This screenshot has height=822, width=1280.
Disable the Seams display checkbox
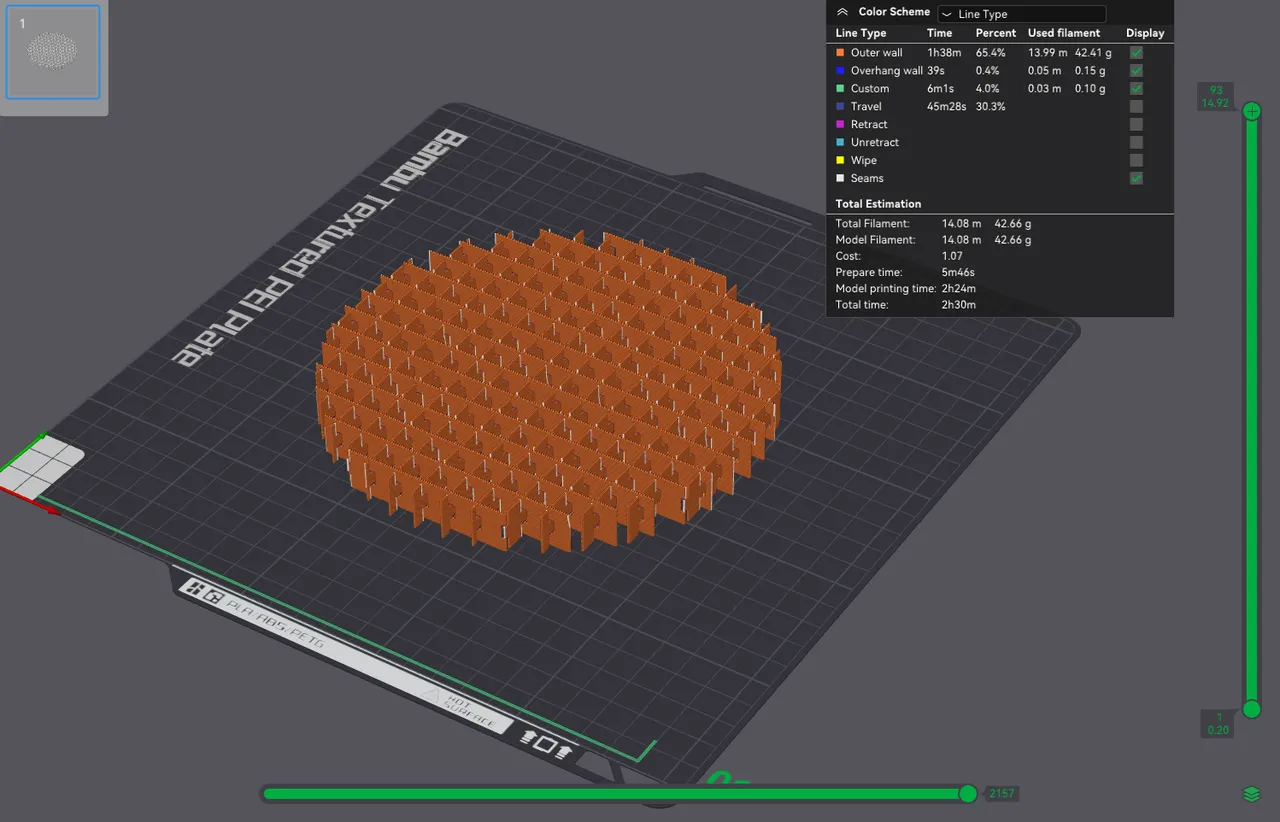pyautogui.click(x=1136, y=178)
